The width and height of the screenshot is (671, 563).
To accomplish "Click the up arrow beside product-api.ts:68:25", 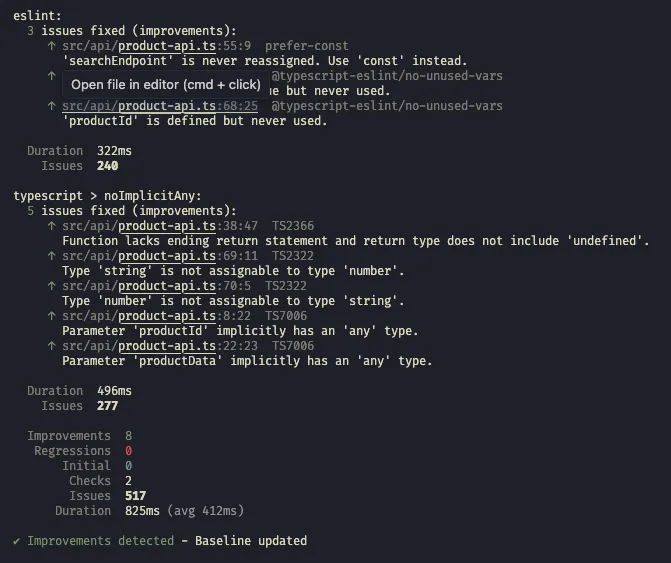I will [51, 106].
